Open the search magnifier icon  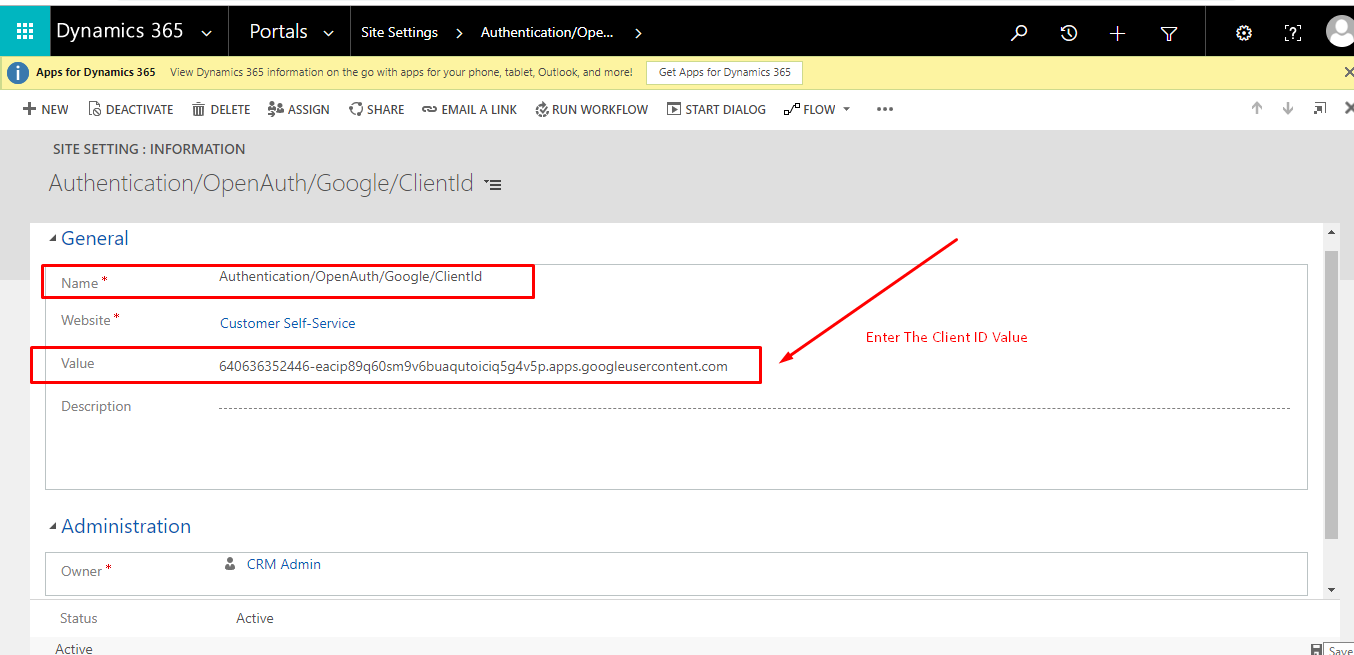point(1019,33)
